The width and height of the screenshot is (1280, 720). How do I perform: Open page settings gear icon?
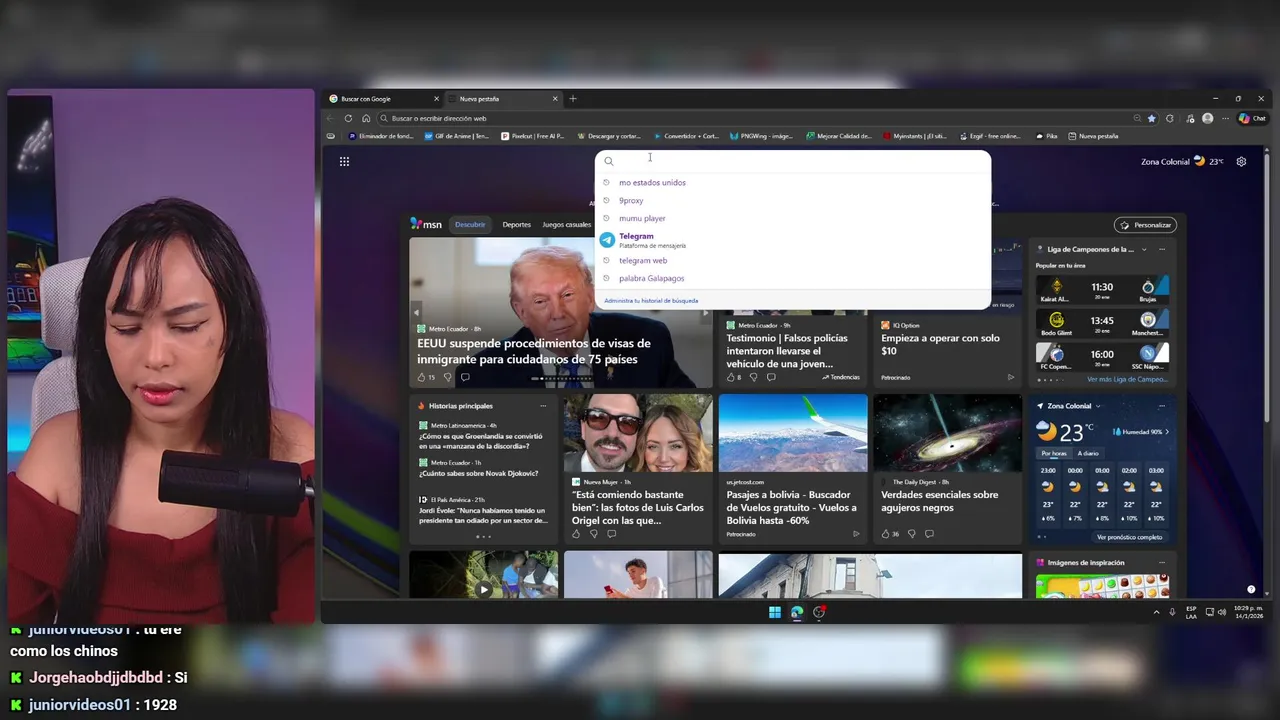click(x=1241, y=161)
